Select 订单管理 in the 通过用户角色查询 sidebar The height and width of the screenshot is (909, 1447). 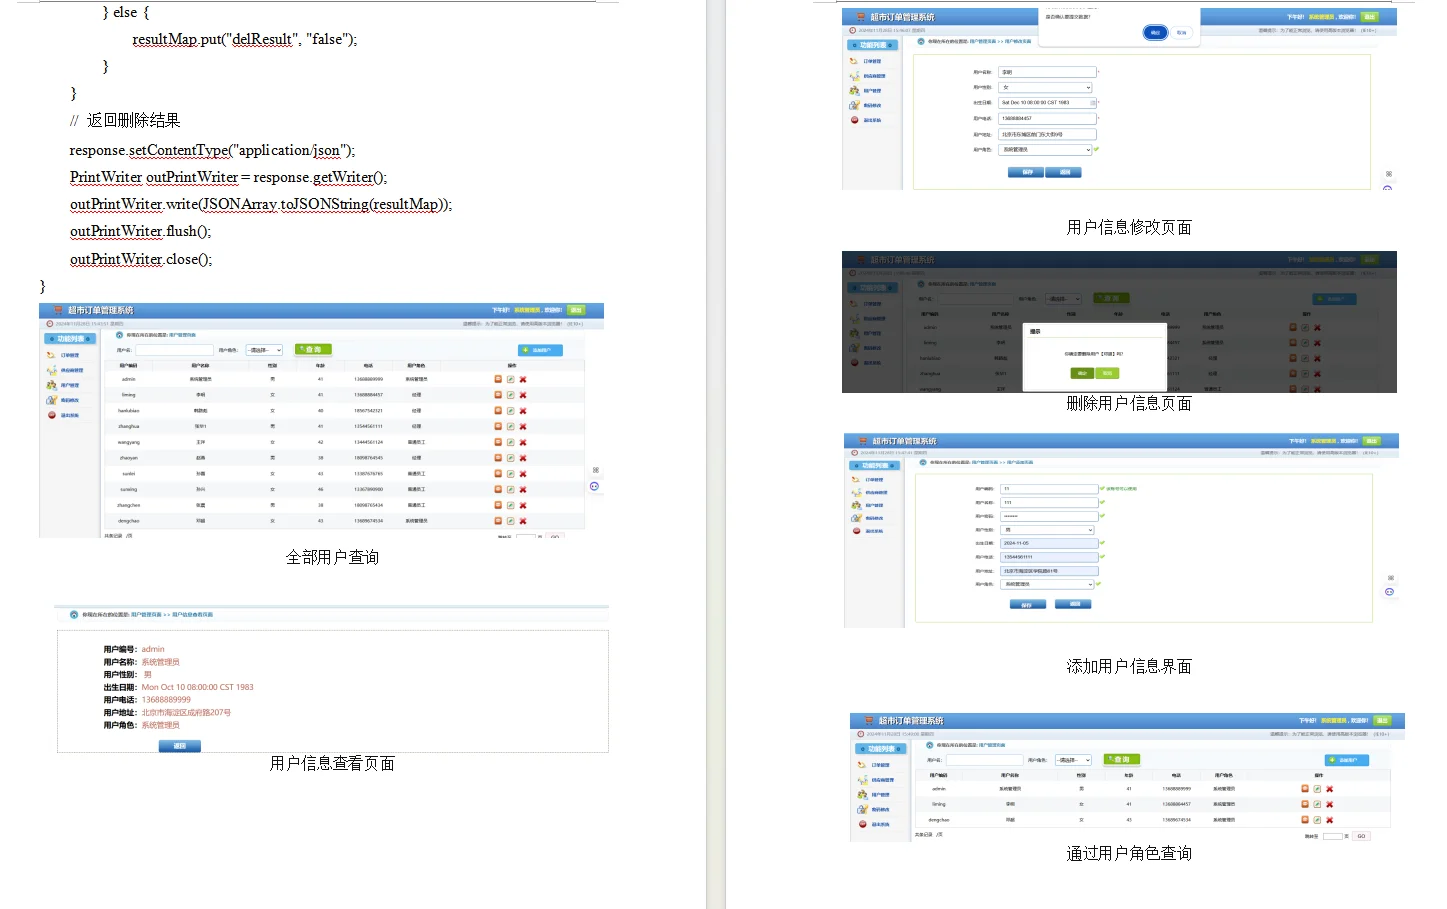881,765
